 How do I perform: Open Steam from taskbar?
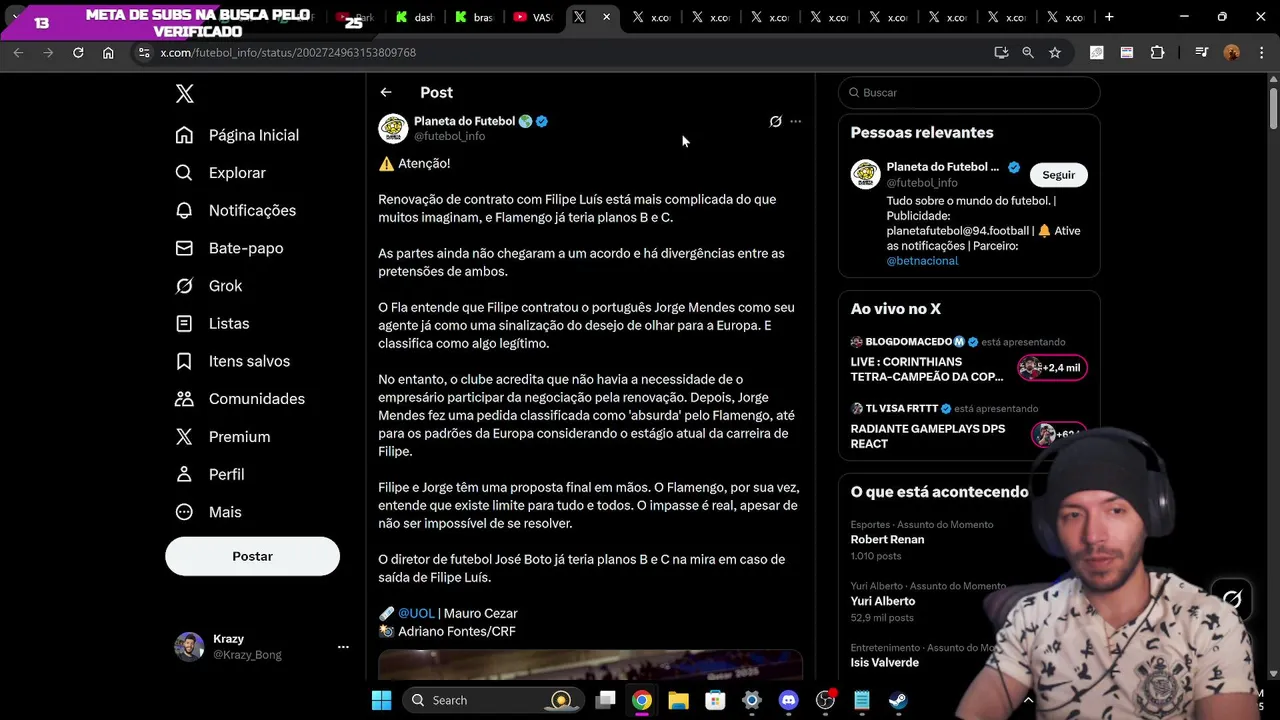click(x=898, y=700)
